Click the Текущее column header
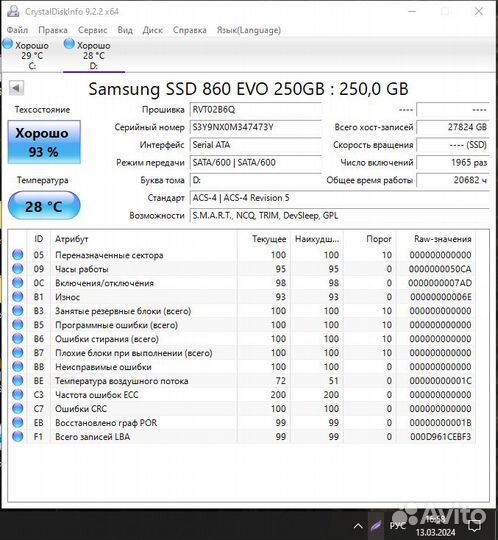This screenshot has height=540, width=498. (x=263, y=239)
